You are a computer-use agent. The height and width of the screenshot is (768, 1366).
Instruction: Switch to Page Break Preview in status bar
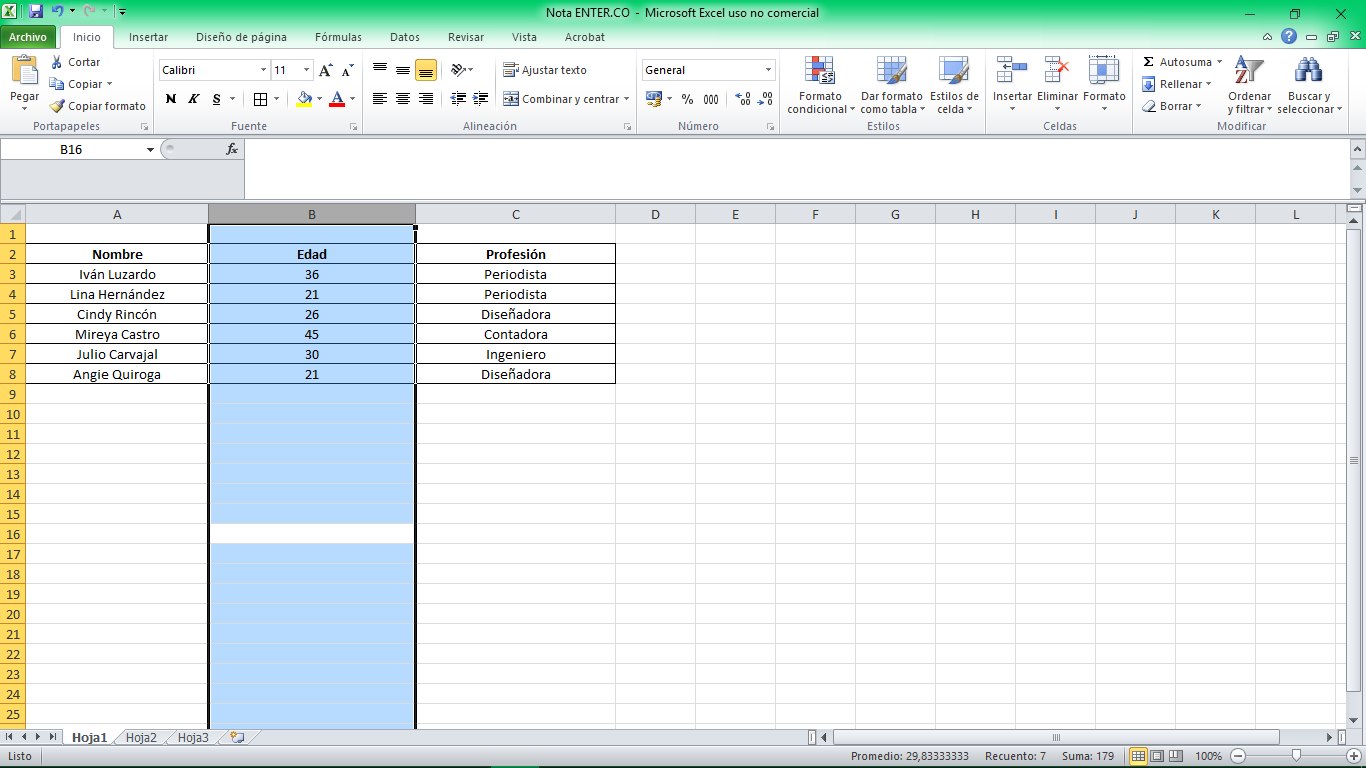point(1175,756)
